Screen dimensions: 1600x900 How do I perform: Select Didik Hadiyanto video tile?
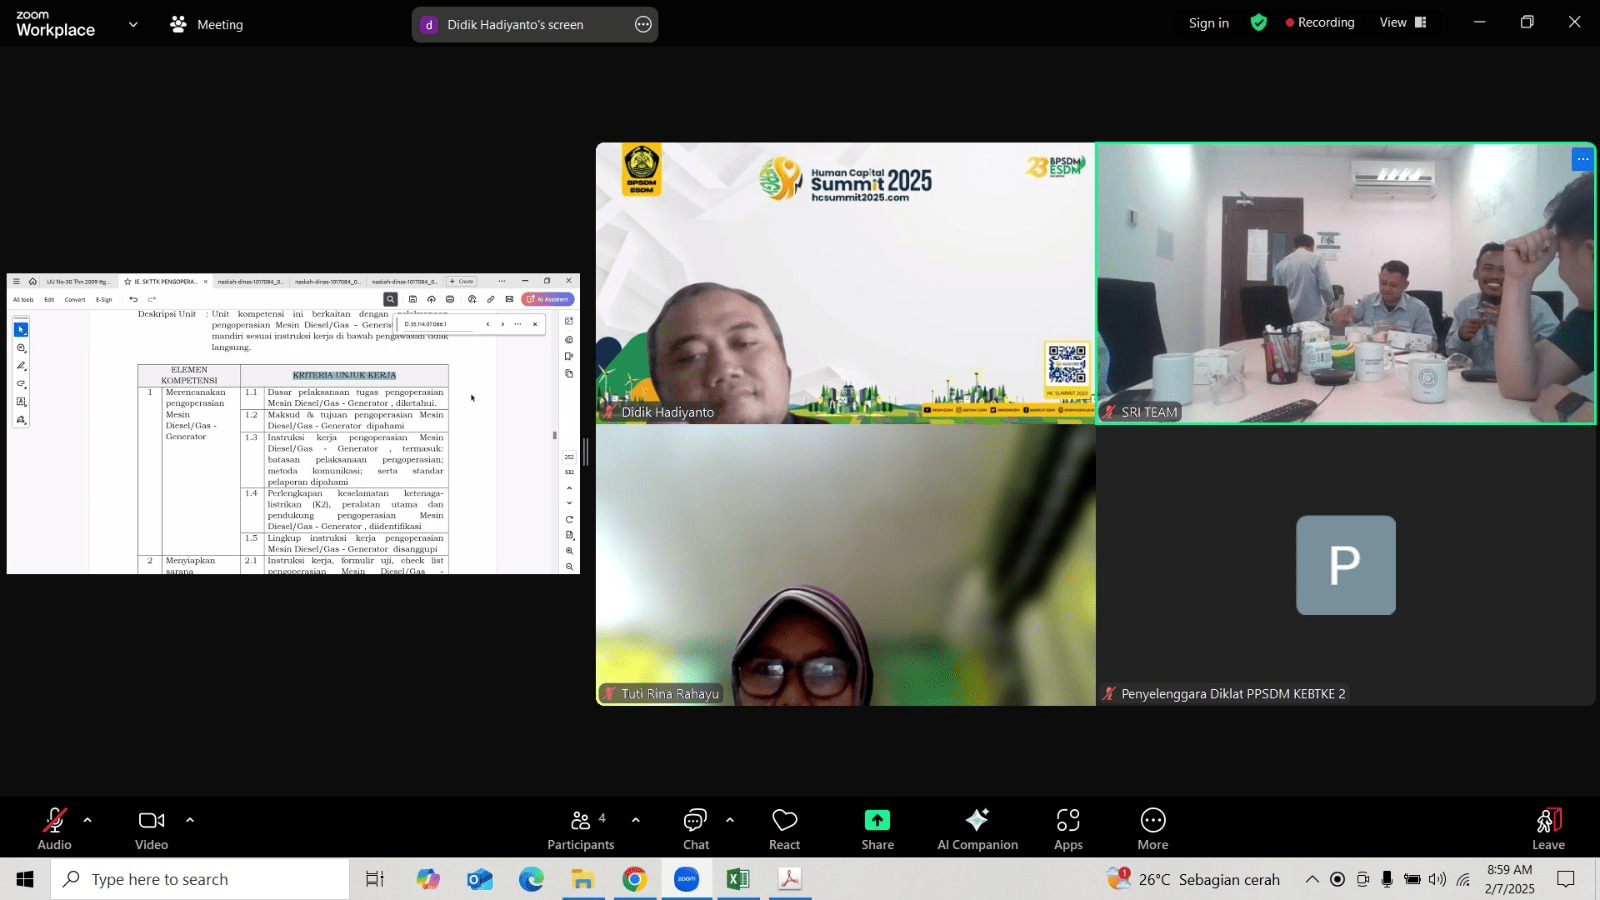pyautogui.click(x=846, y=283)
